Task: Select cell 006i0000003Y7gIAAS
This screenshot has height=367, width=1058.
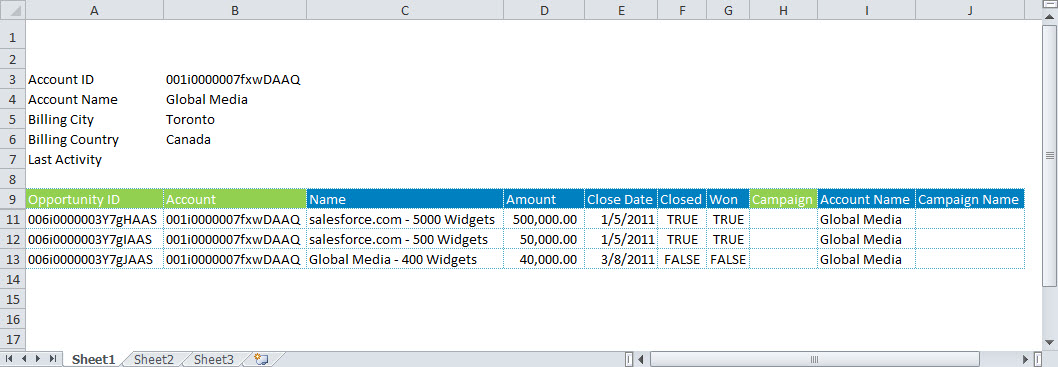Action: coord(94,239)
